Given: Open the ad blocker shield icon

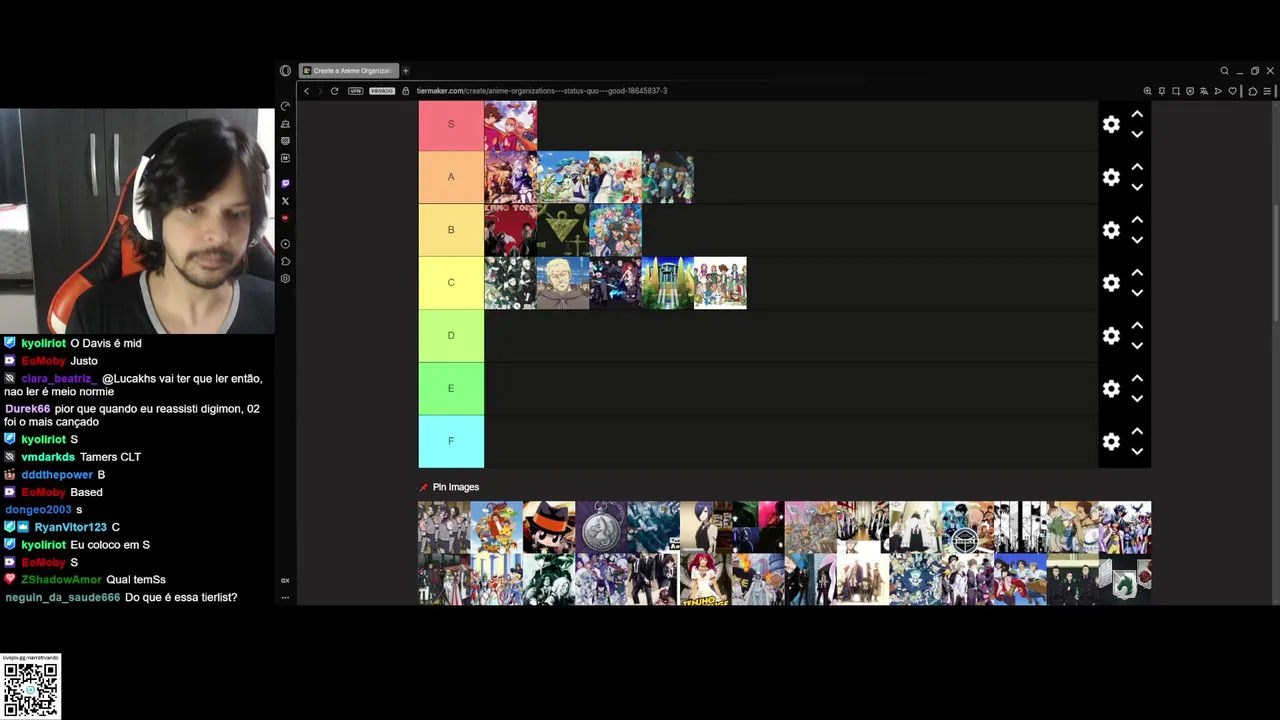Looking at the screenshot, I should click(1190, 91).
